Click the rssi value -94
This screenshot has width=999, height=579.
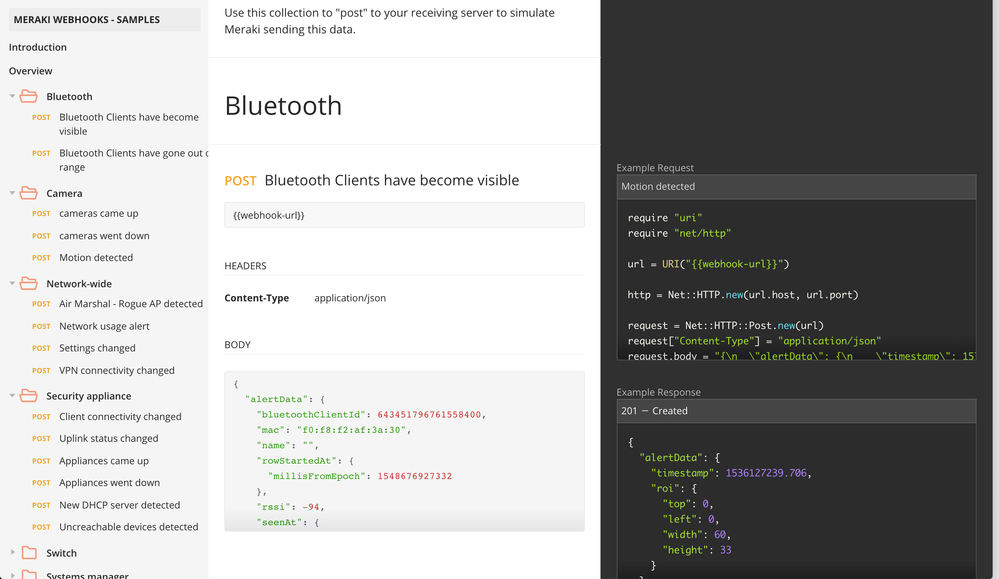(x=311, y=507)
